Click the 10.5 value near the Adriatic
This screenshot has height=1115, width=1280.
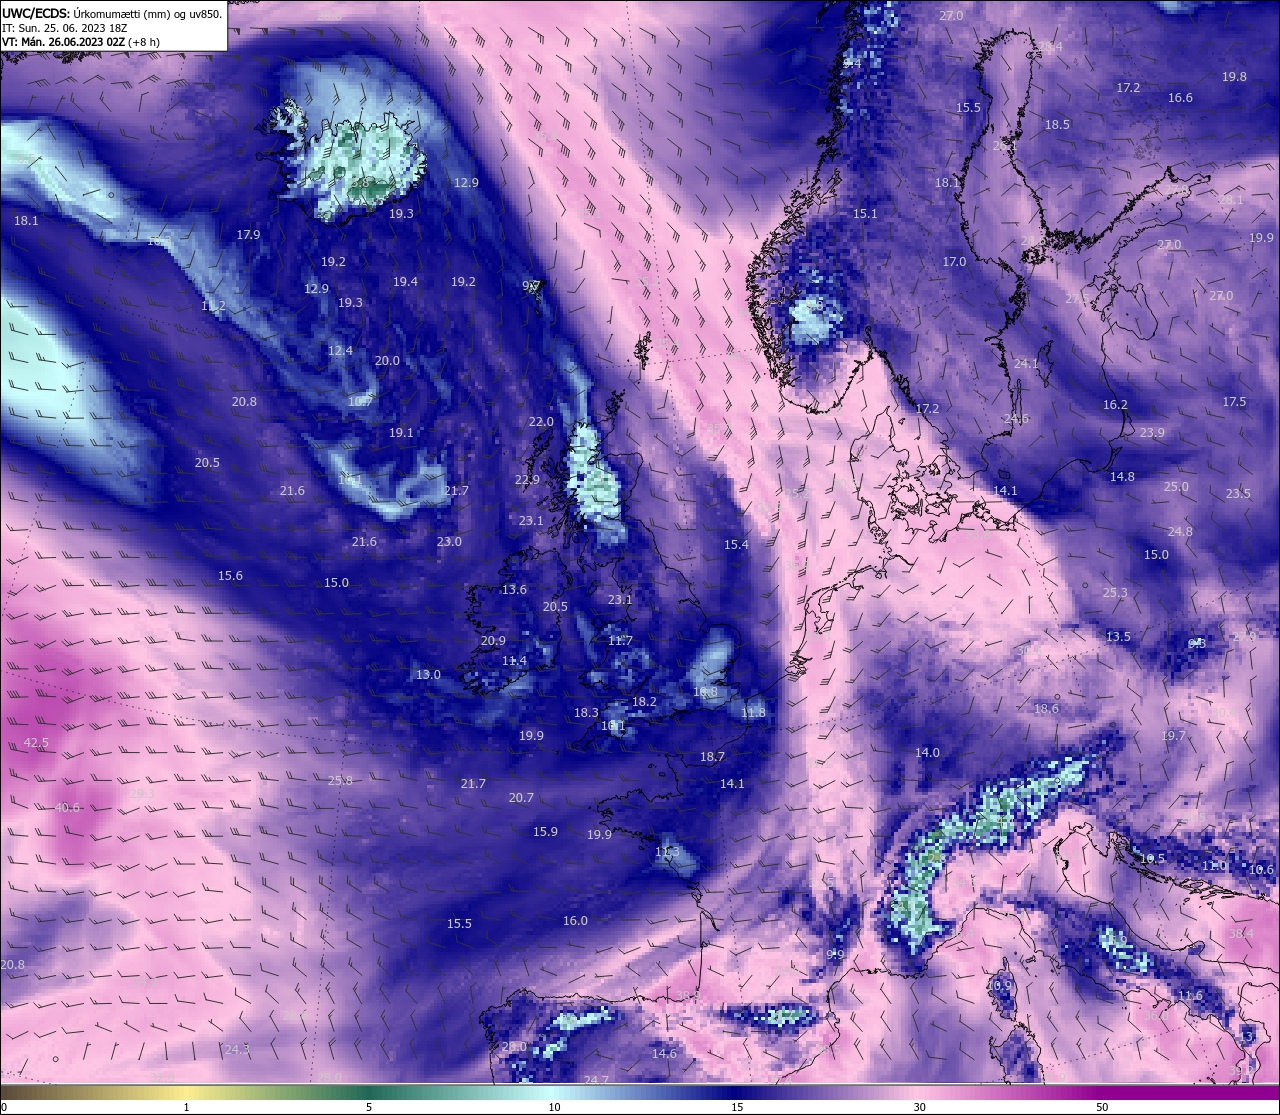1152,859
